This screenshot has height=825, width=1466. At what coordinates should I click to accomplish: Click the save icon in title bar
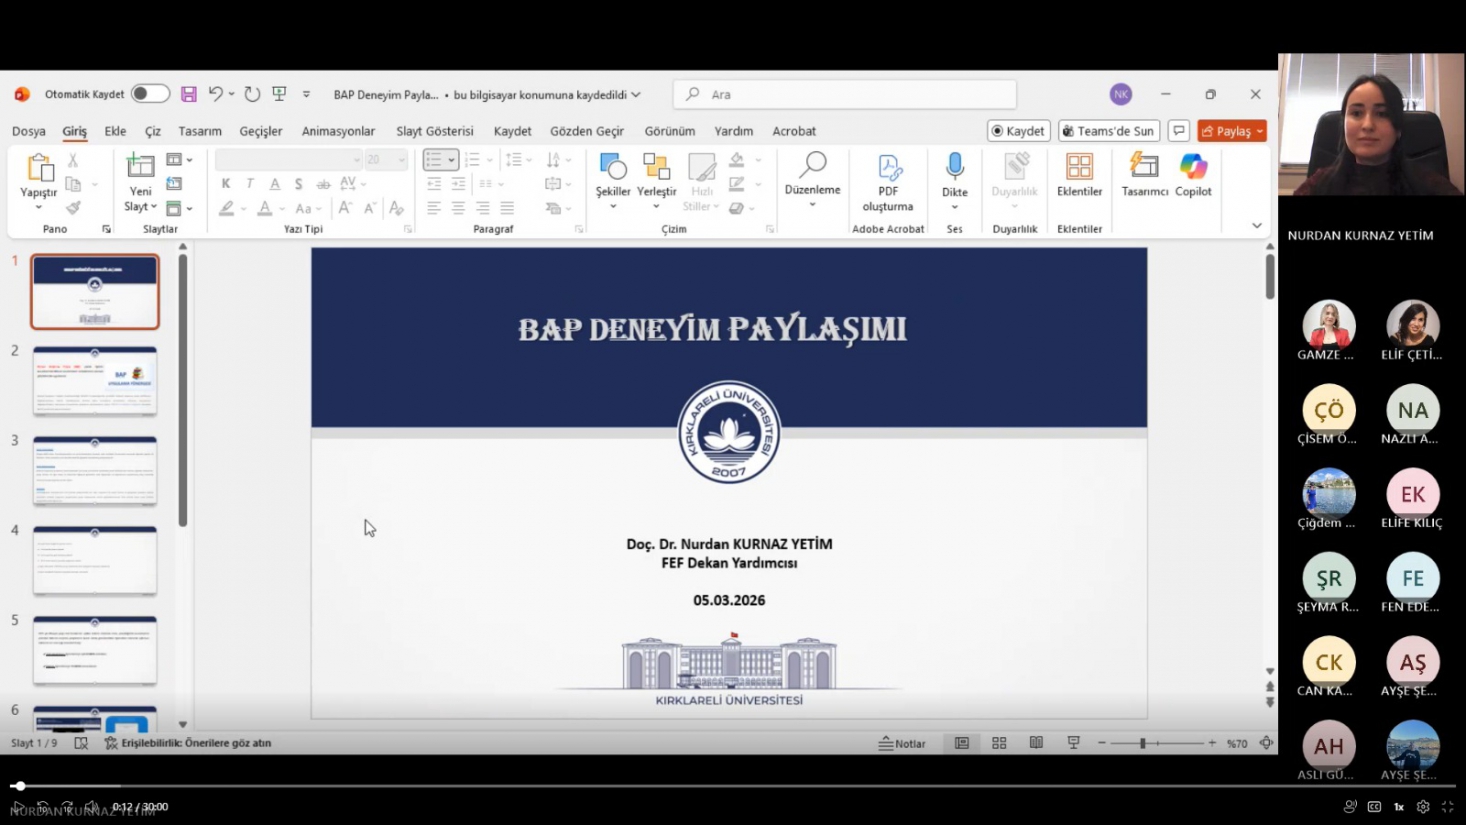coord(188,94)
